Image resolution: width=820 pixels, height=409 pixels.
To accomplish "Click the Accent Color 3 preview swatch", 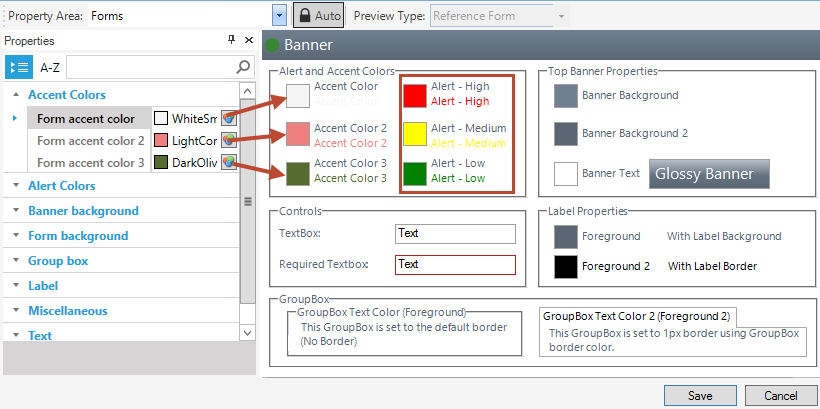I will pos(298,174).
